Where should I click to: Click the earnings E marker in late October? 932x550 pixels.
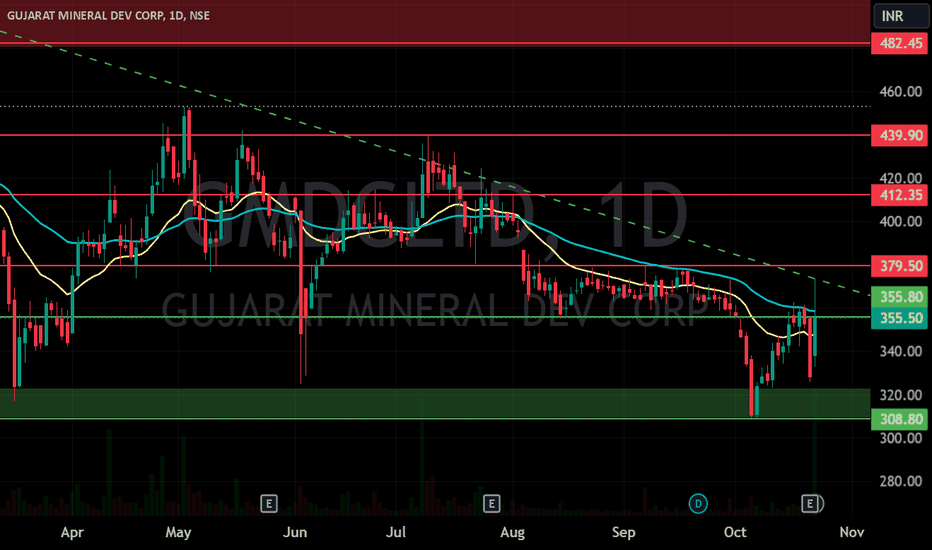click(810, 504)
